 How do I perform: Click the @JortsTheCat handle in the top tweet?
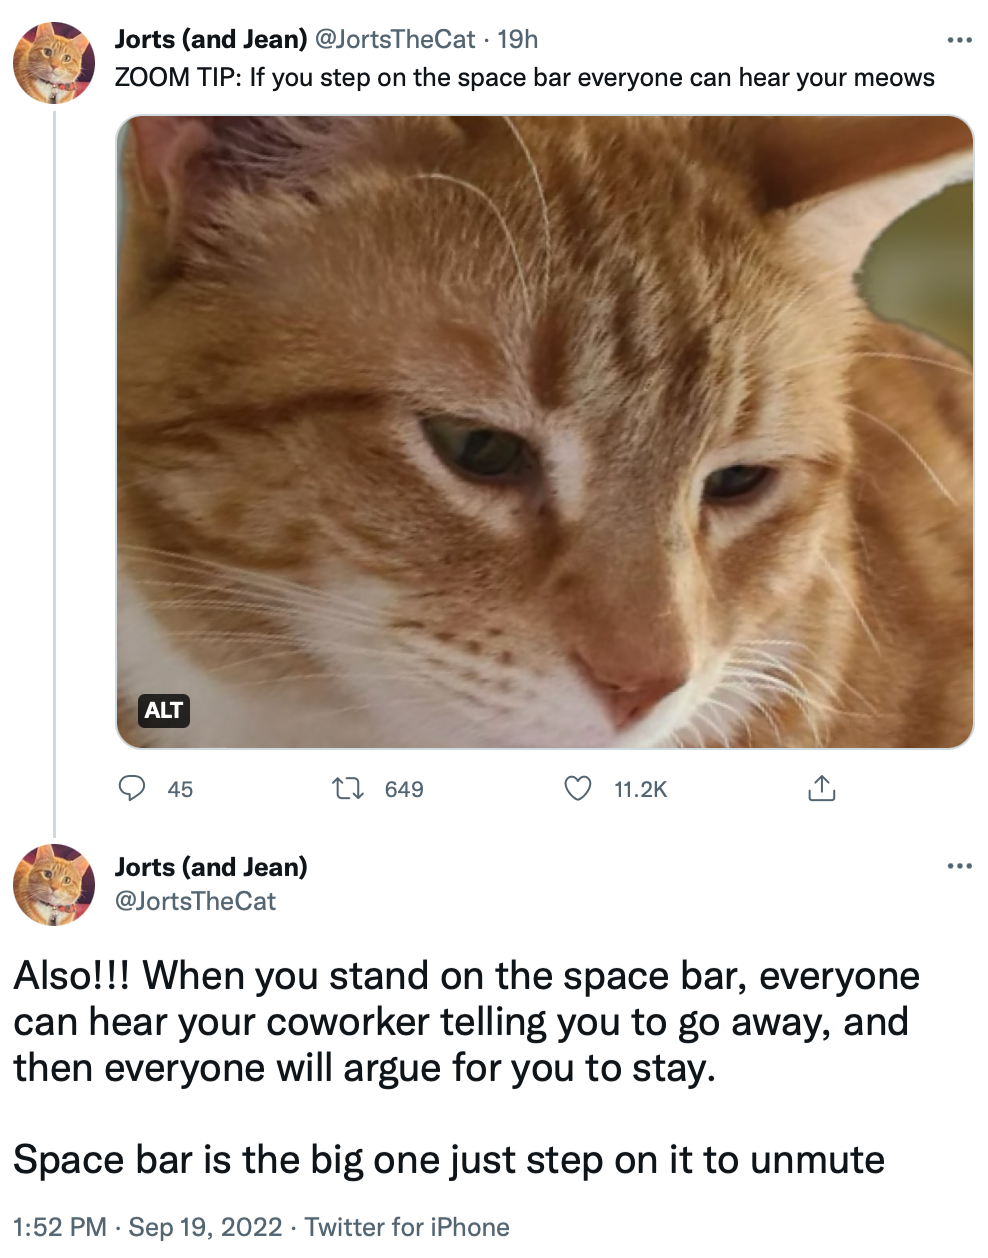pos(395,39)
